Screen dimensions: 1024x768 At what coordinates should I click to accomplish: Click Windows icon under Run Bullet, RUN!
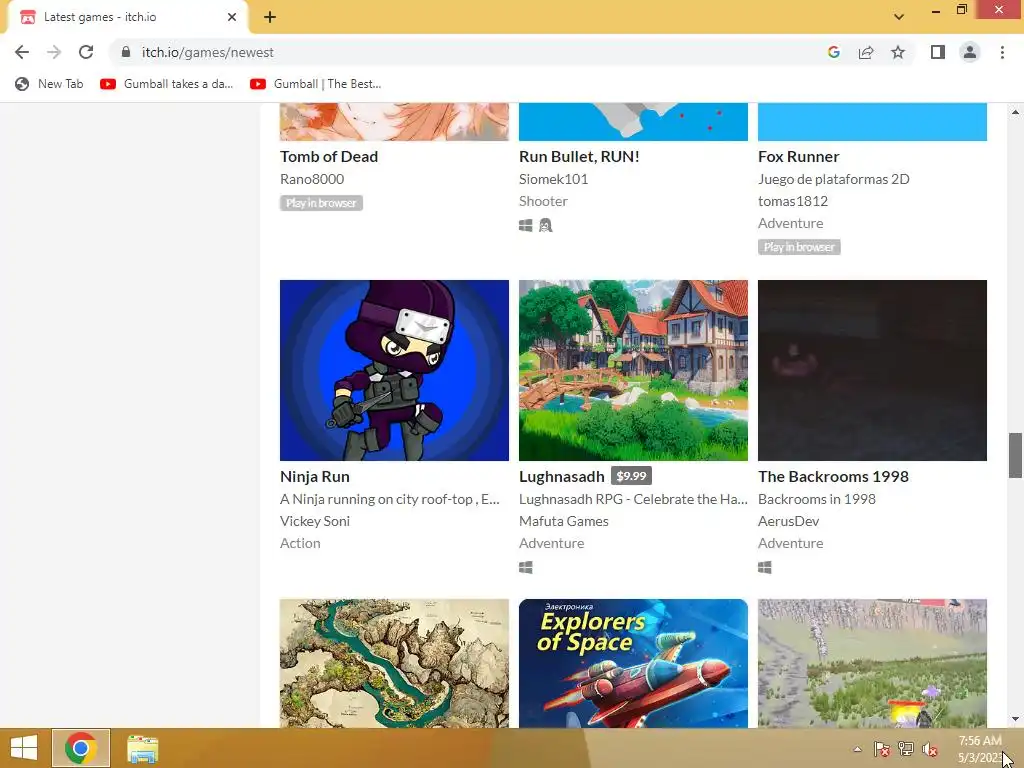click(526, 225)
